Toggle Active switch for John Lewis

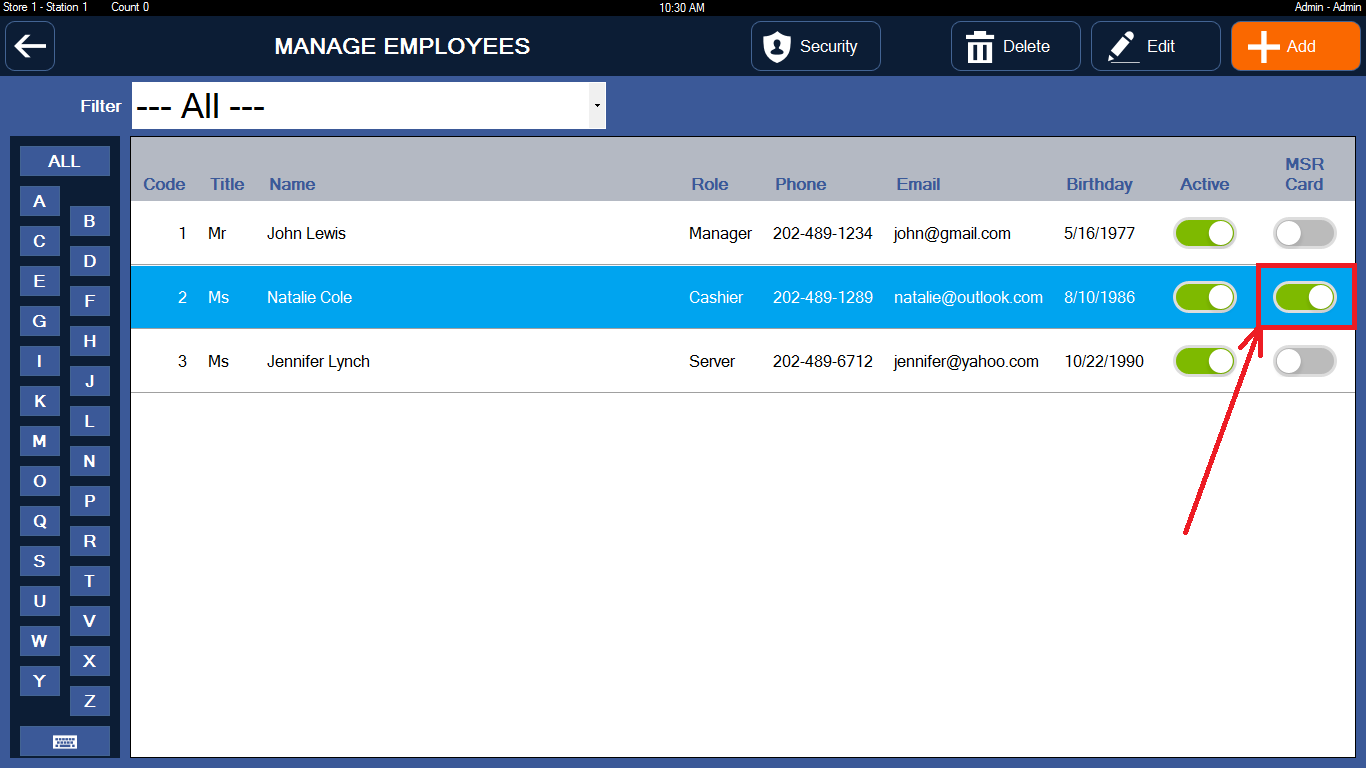(x=1204, y=233)
